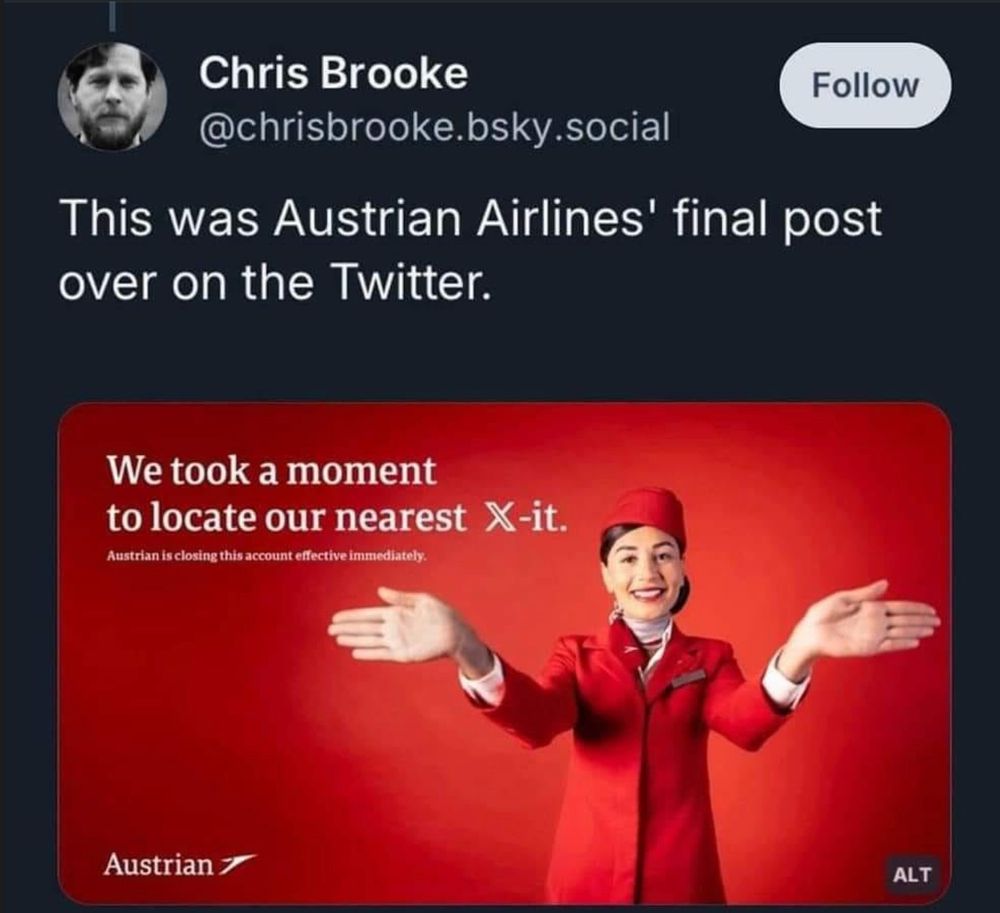Click the flight attendant's name badge
This screenshot has width=1000, height=913.
[x=689, y=678]
